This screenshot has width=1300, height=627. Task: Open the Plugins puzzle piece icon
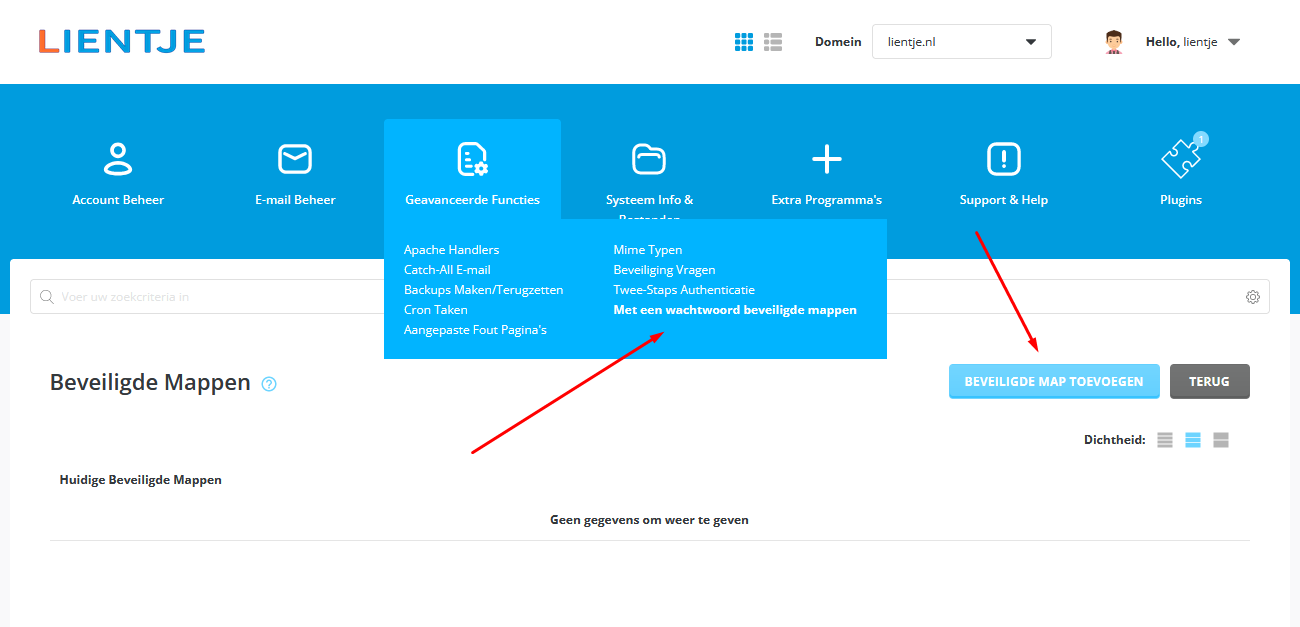(1180, 159)
